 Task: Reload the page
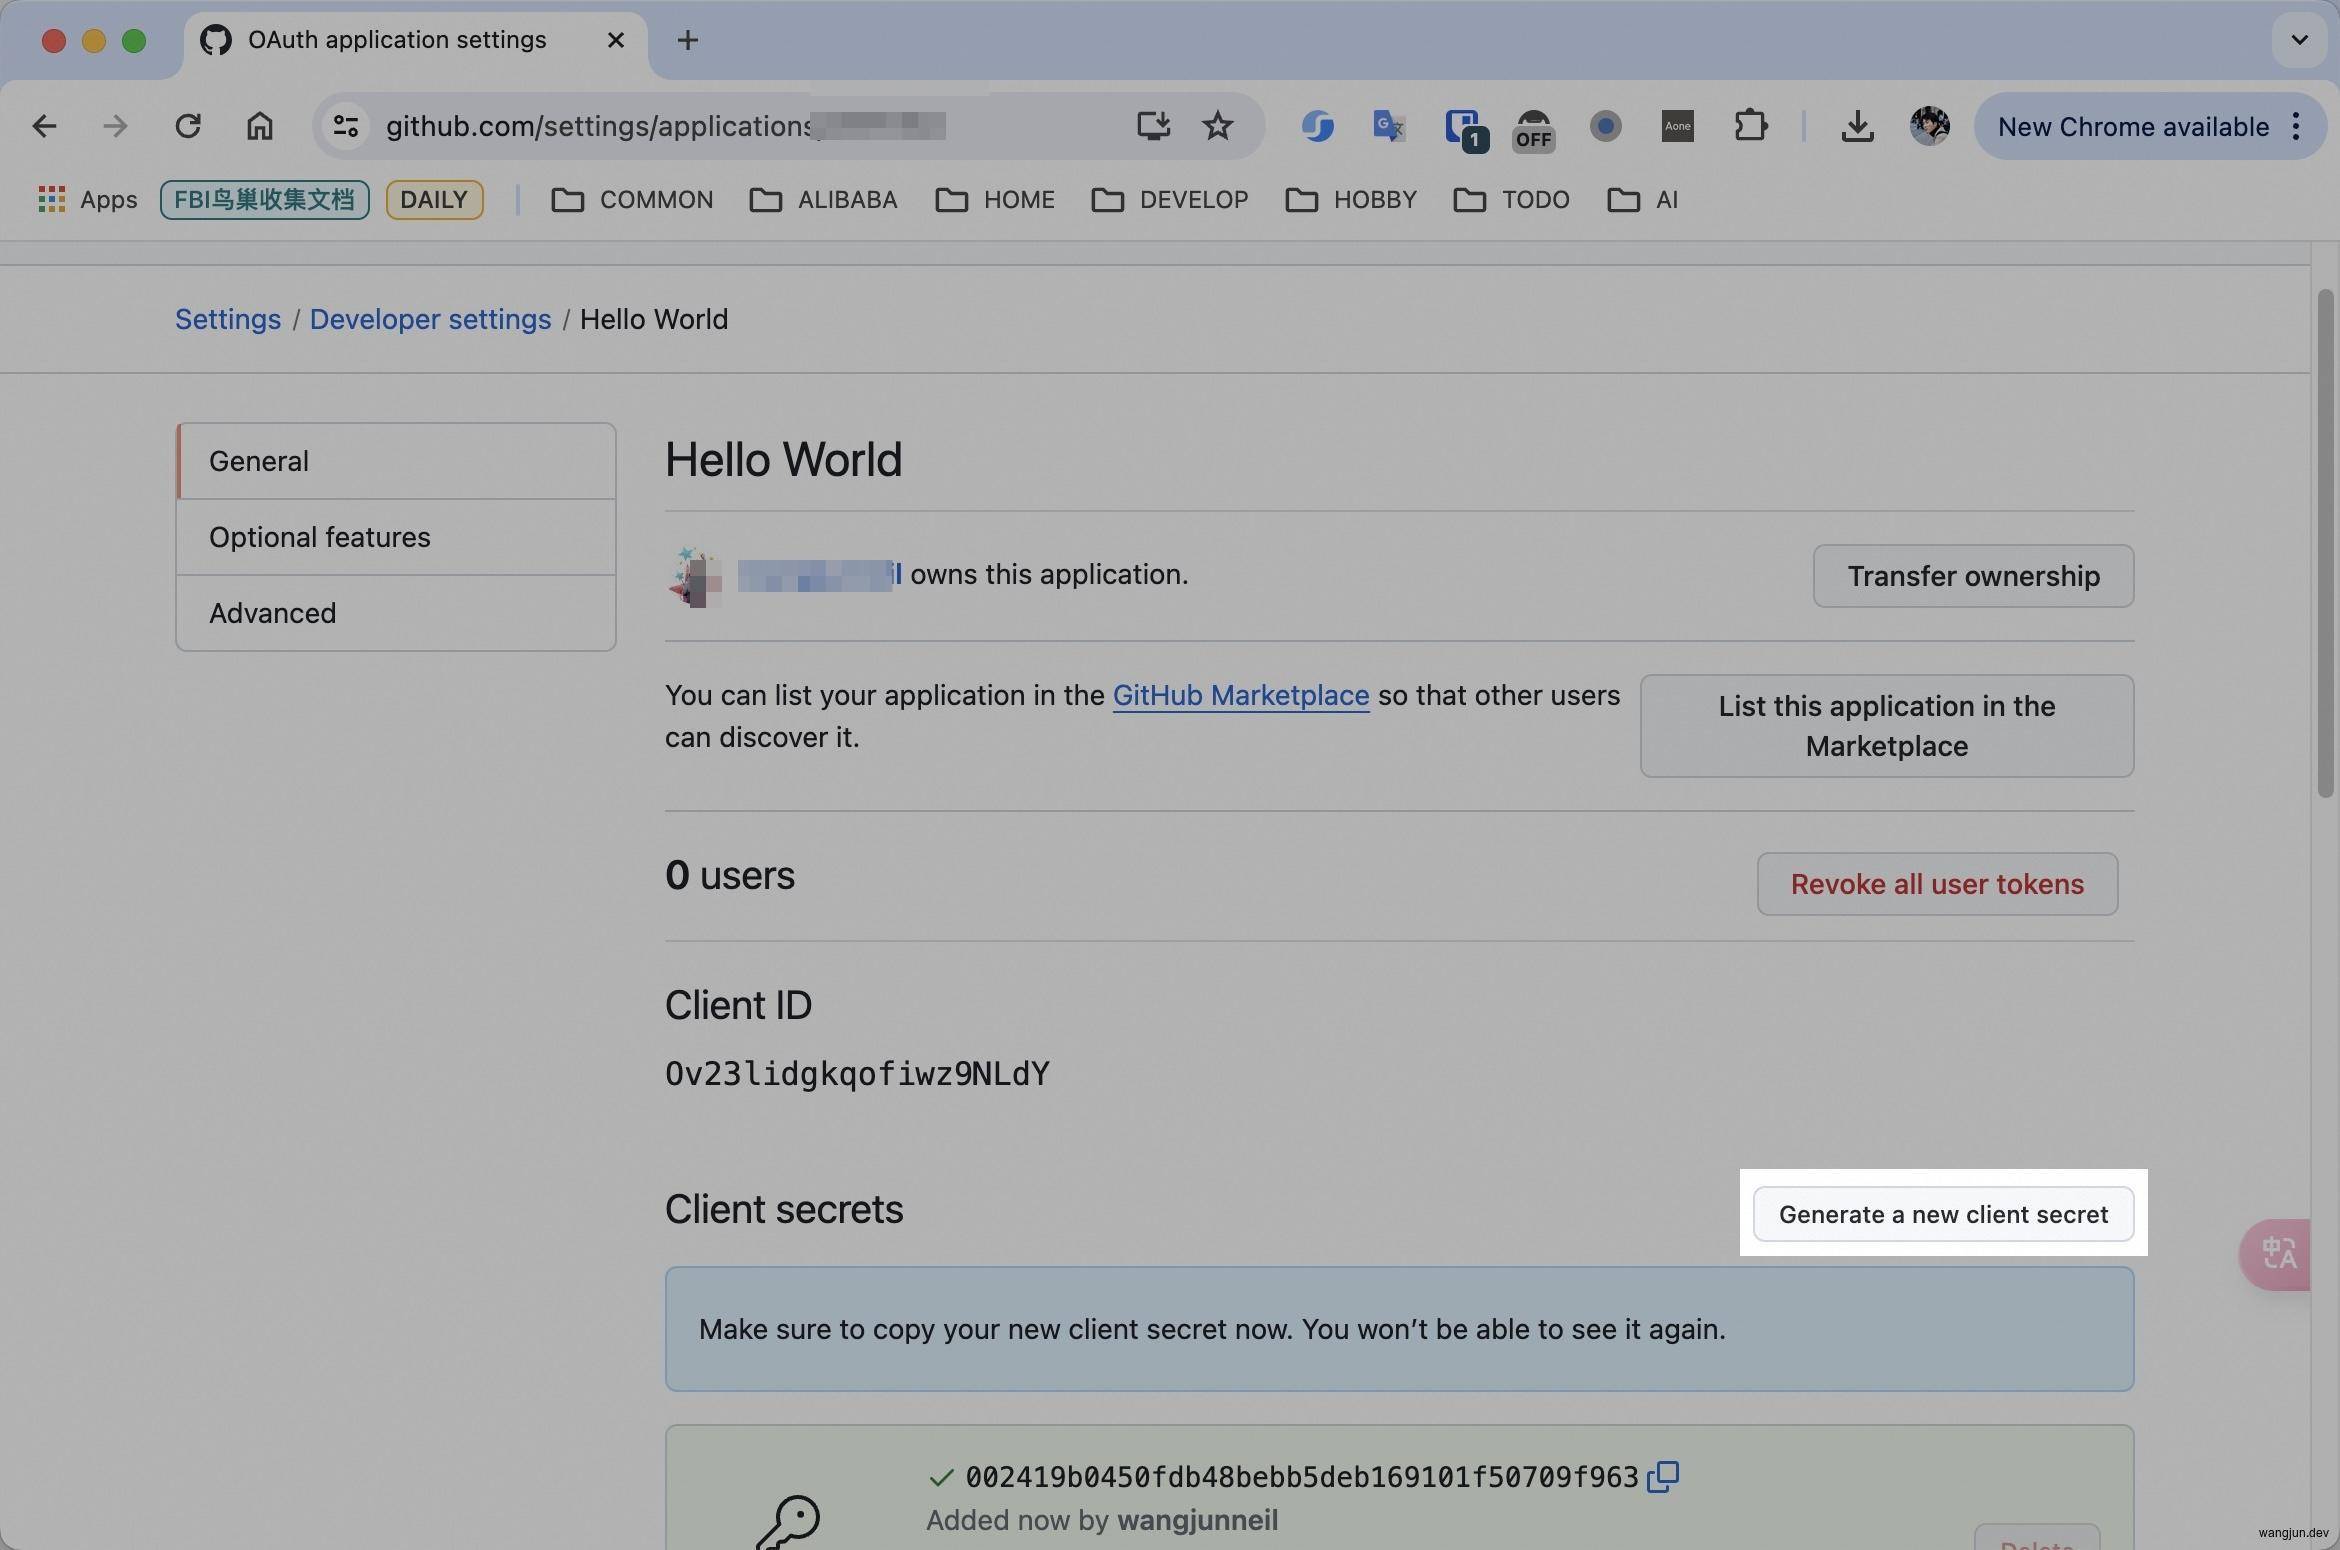tap(188, 126)
